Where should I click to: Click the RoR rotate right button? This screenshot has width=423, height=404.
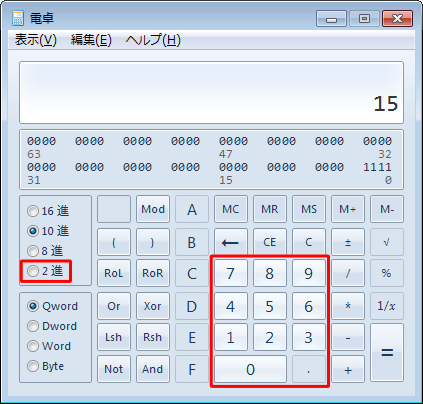tap(153, 273)
